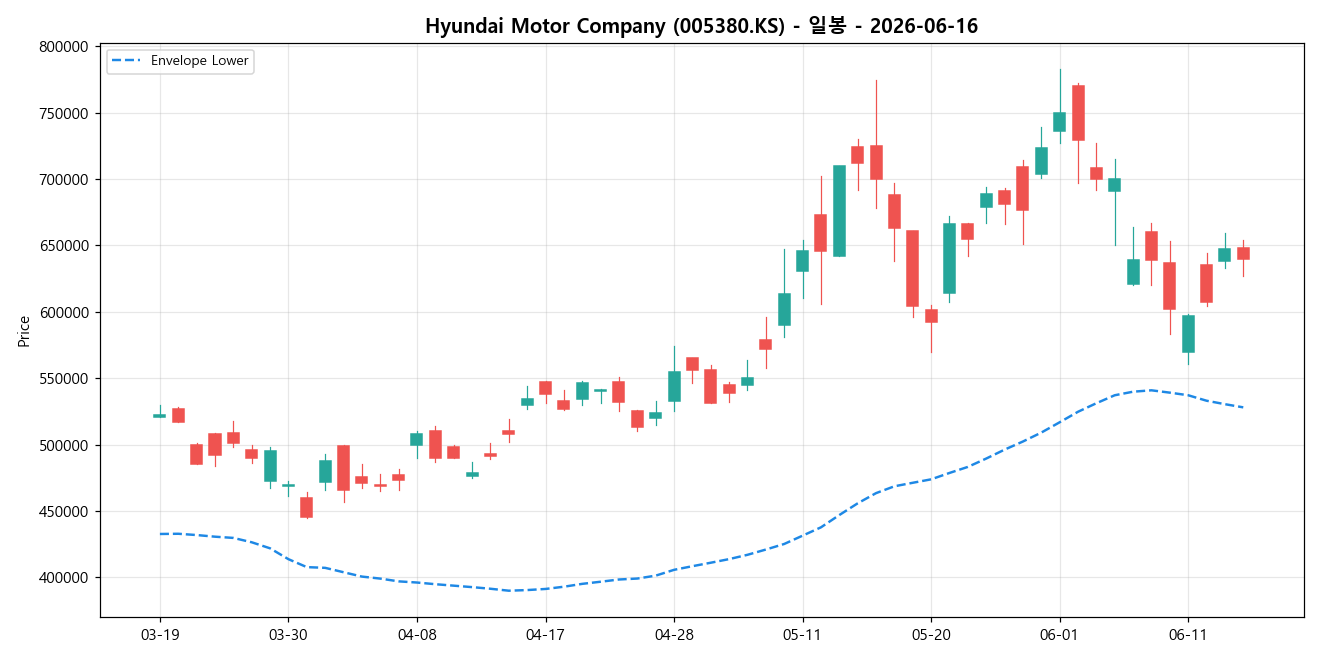Viewport: 1320px width, 660px height.
Task: Click the 650000 y-axis tick label
Action: pyautogui.click(x=63, y=246)
